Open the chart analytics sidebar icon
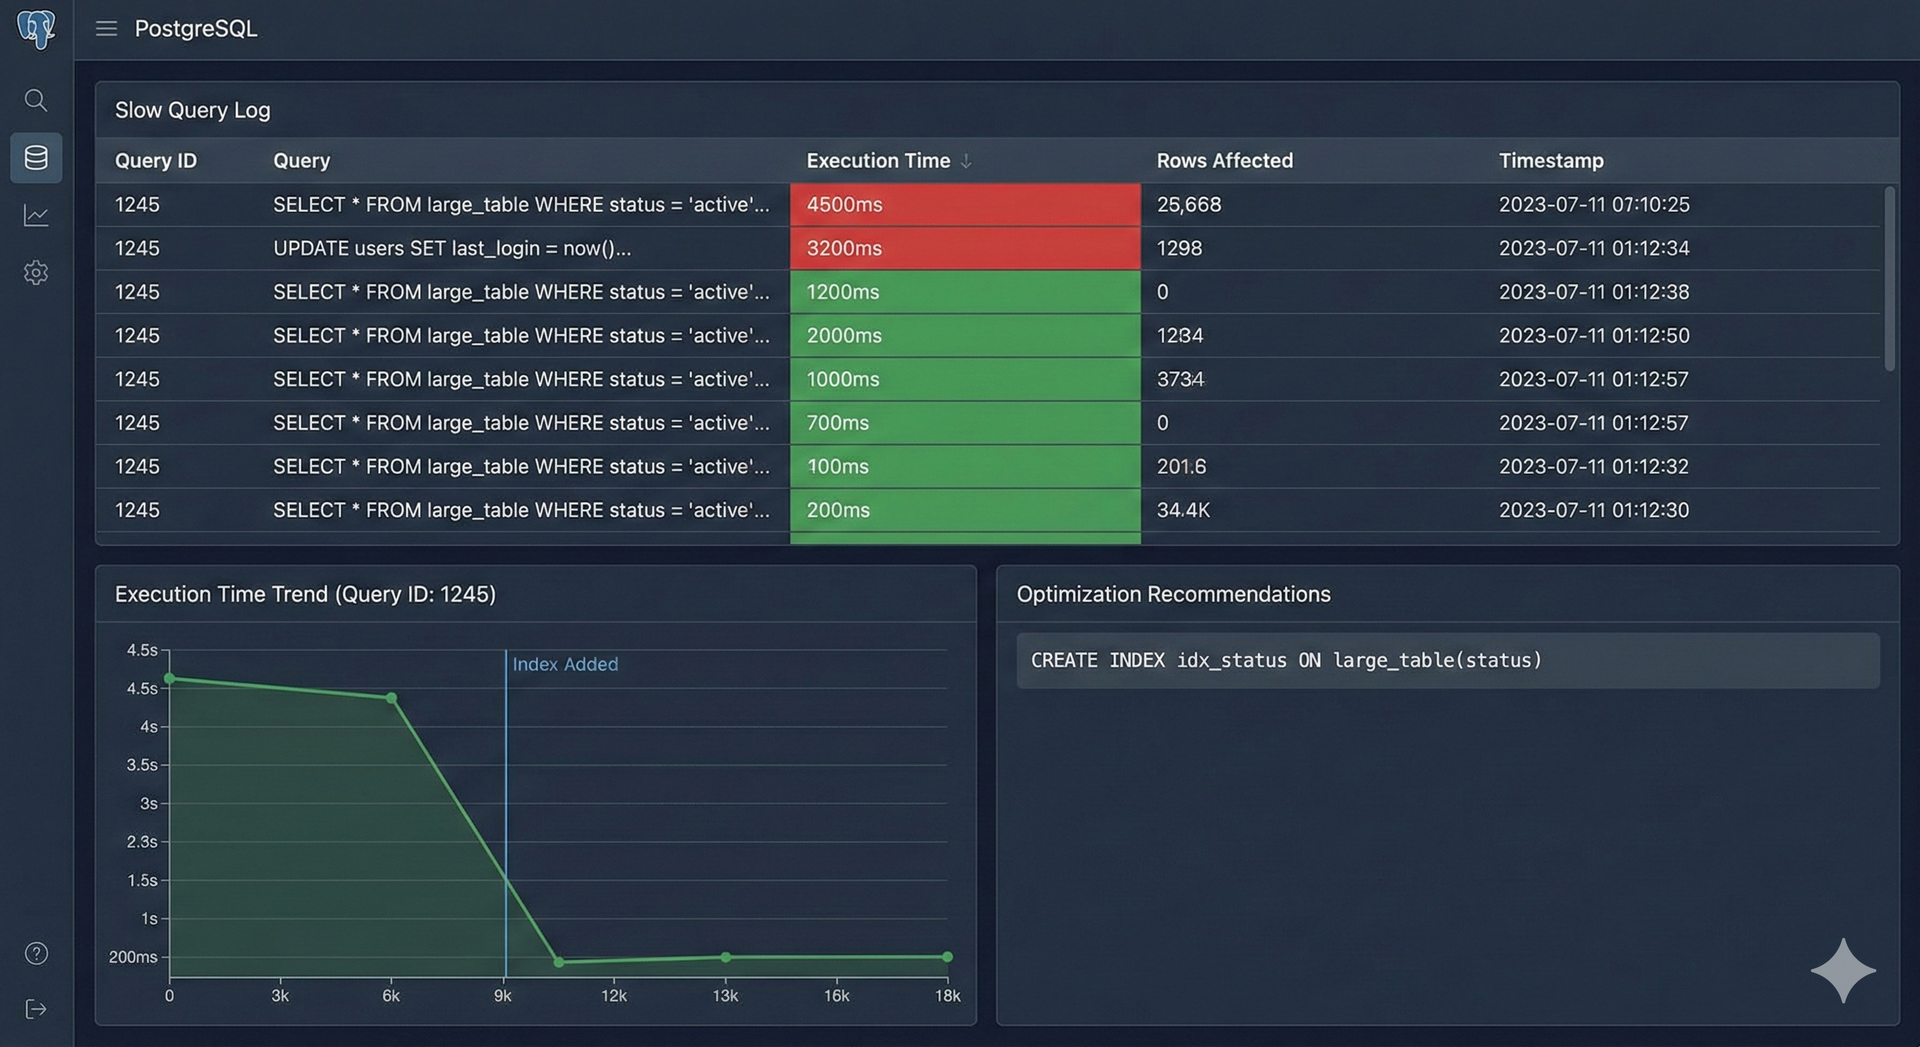The height and width of the screenshot is (1047, 1920). click(x=36, y=215)
